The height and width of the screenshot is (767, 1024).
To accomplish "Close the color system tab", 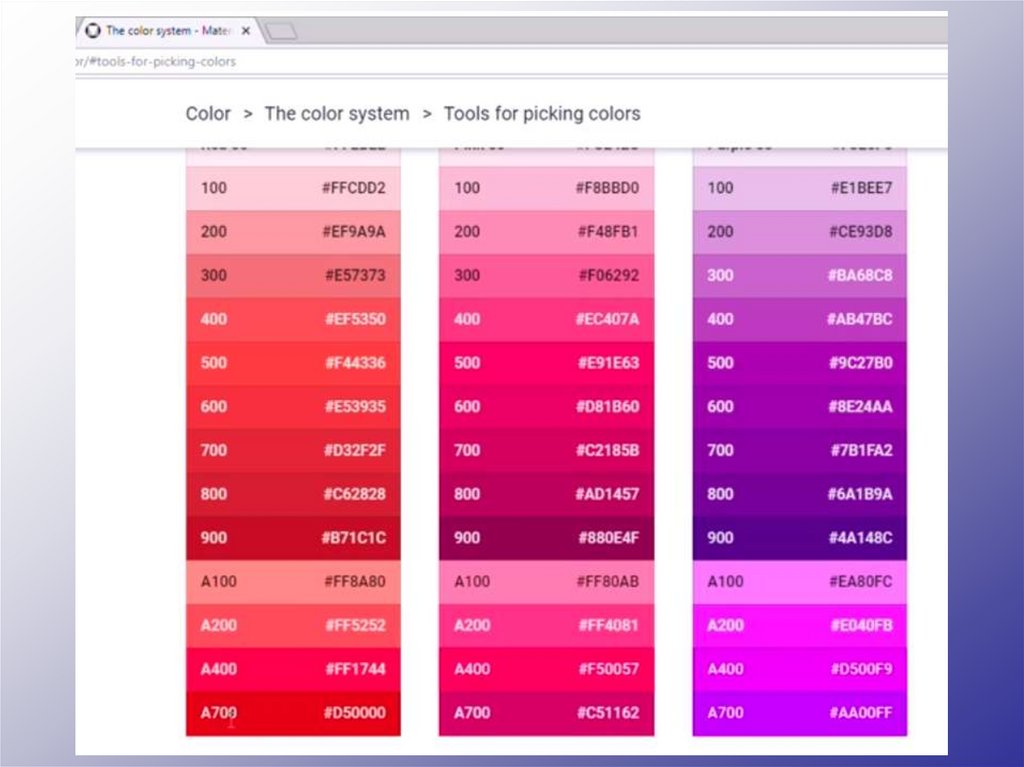I will tap(246, 31).
